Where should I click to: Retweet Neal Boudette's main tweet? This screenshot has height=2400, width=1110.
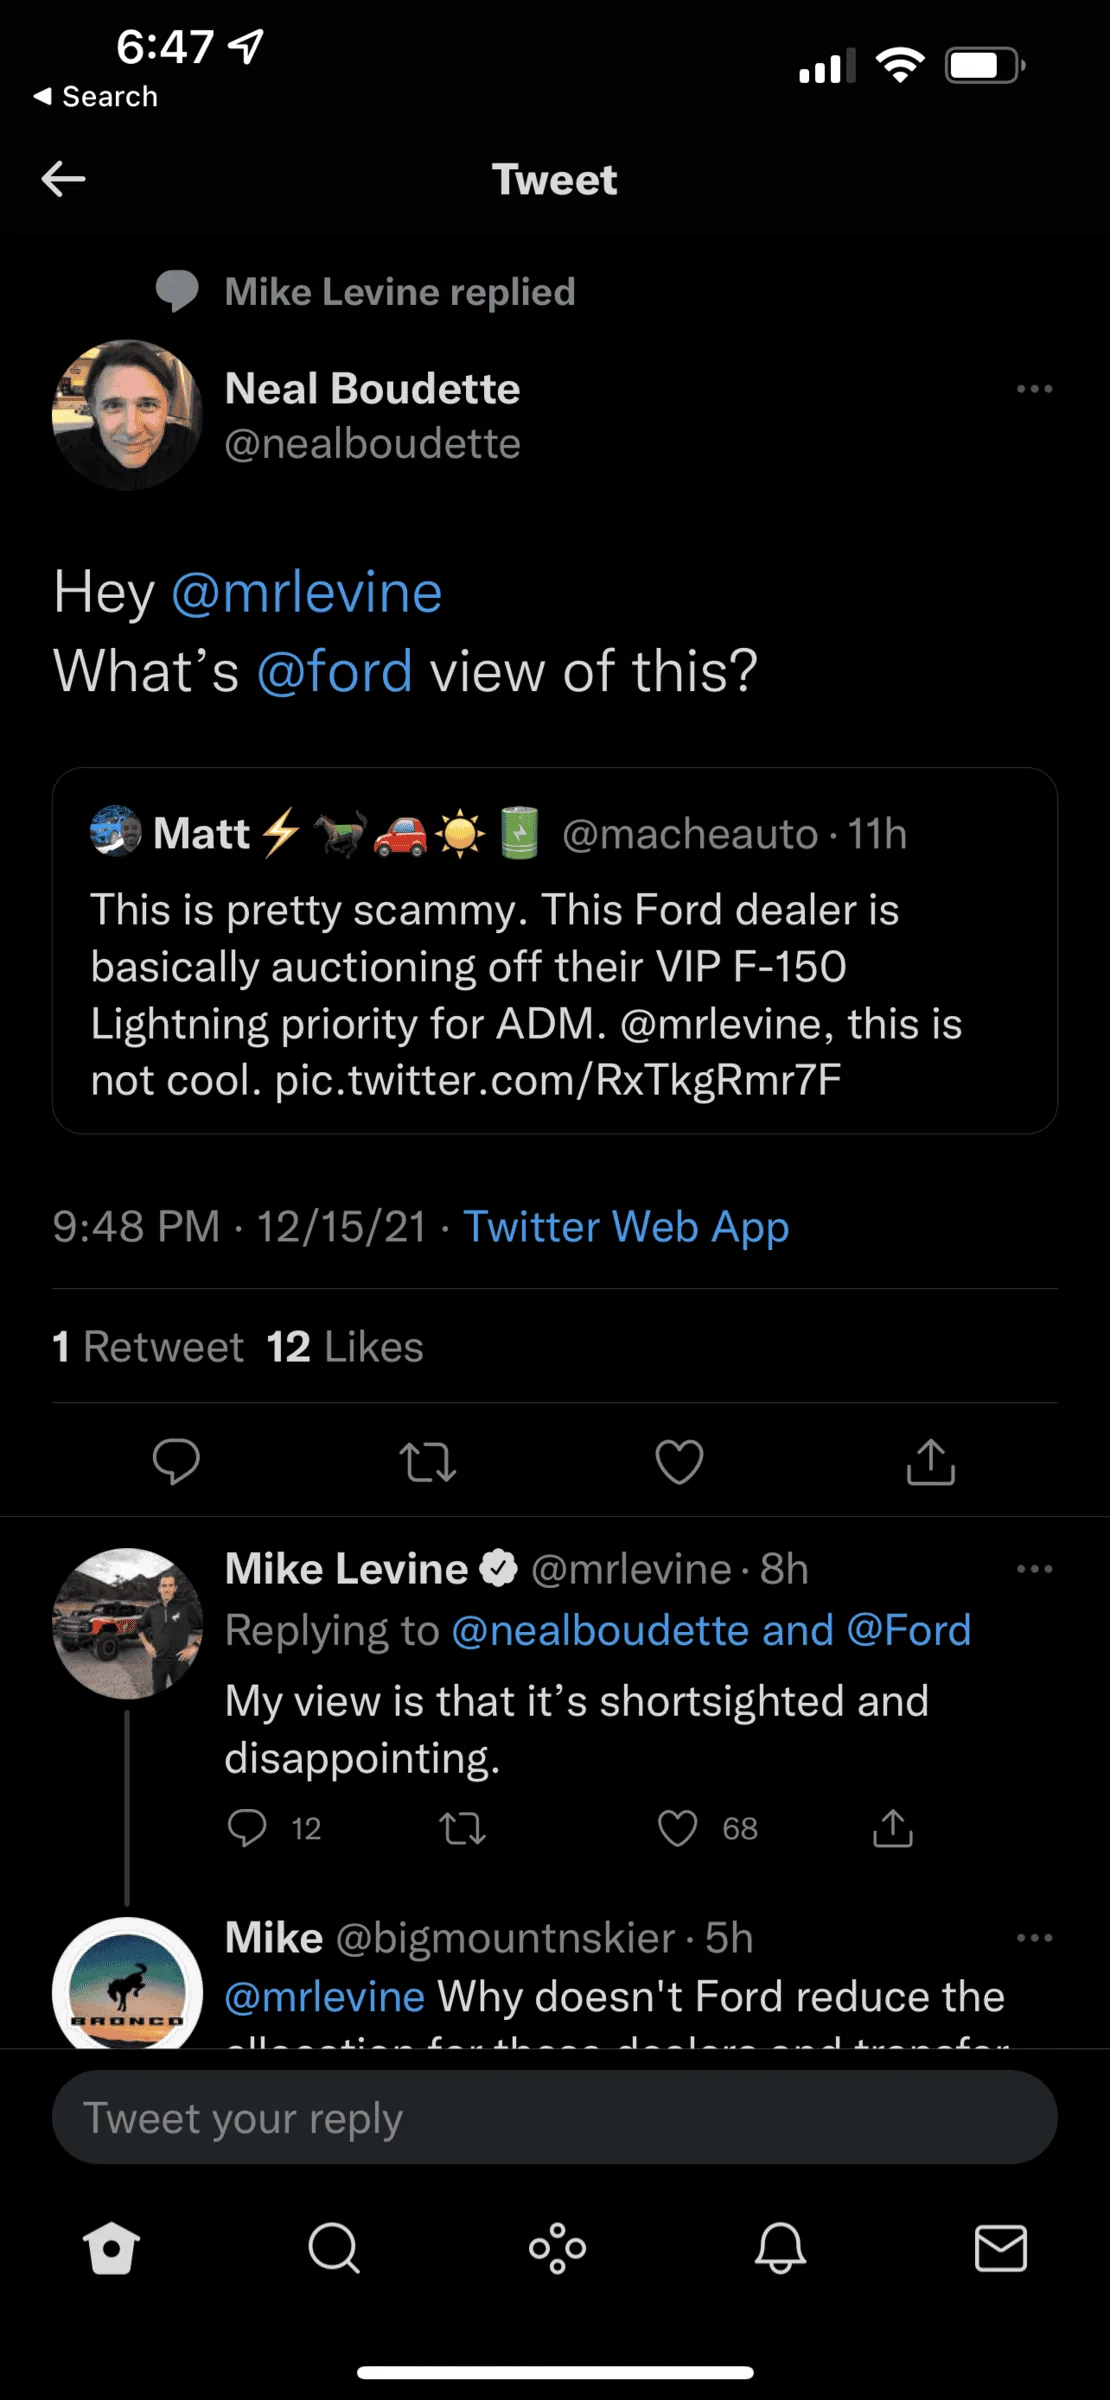[x=428, y=1461]
